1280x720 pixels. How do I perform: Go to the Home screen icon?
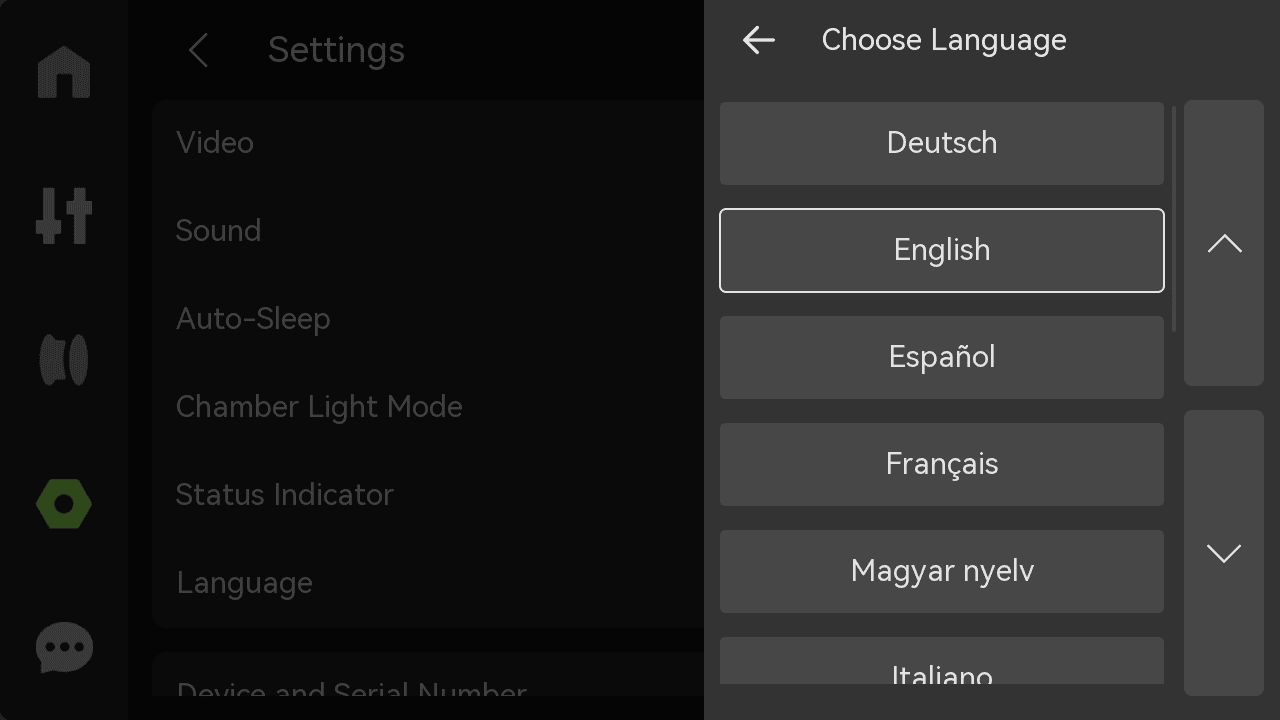pyautogui.click(x=64, y=72)
